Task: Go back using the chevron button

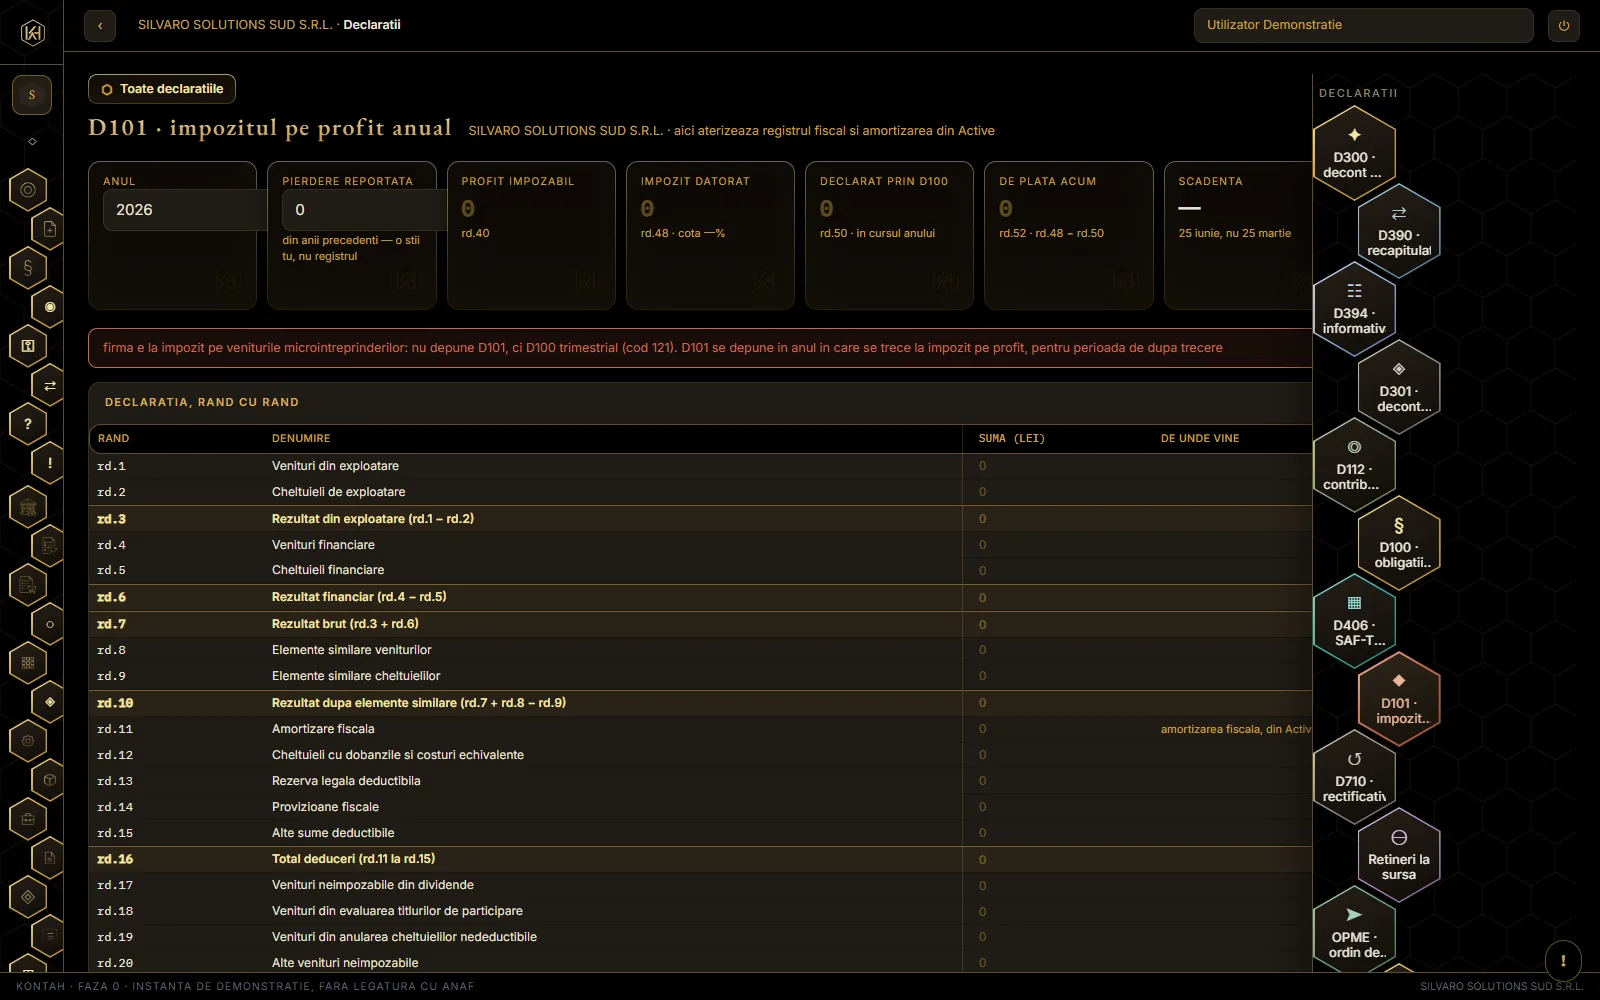Action: (x=100, y=26)
